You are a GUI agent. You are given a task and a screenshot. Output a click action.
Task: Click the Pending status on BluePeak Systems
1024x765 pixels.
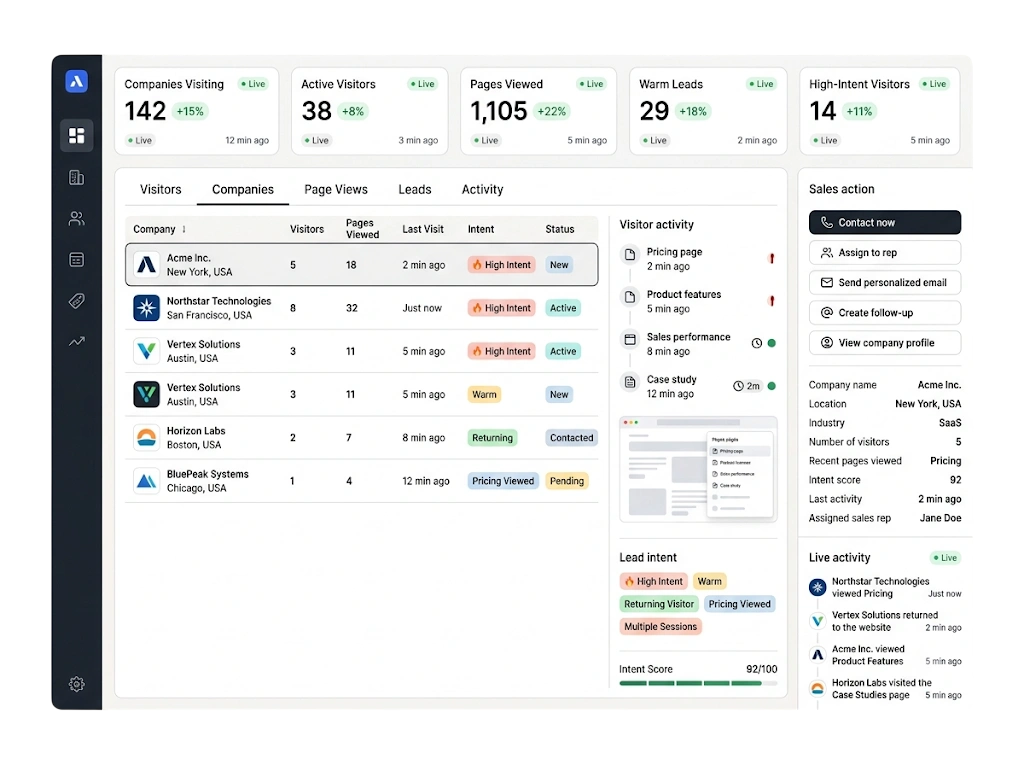coord(566,481)
